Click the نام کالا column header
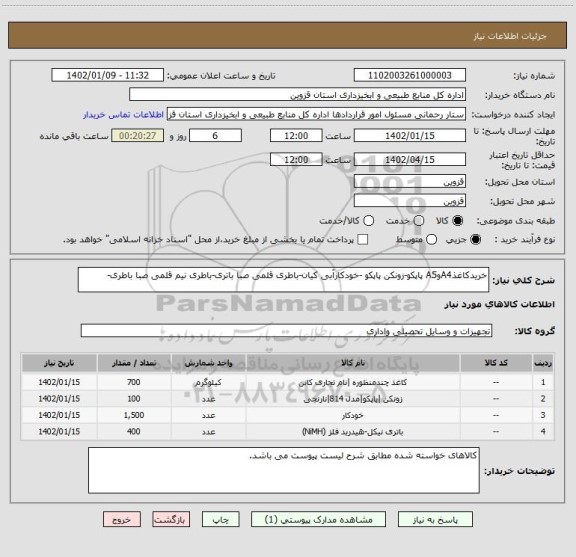This screenshot has width=576, height=557. [x=353, y=363]
